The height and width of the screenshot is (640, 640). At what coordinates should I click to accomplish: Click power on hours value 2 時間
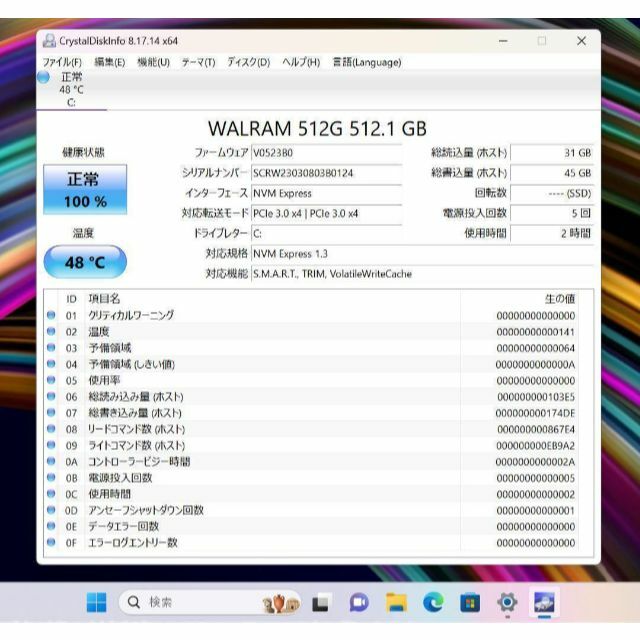pos(552,233)
